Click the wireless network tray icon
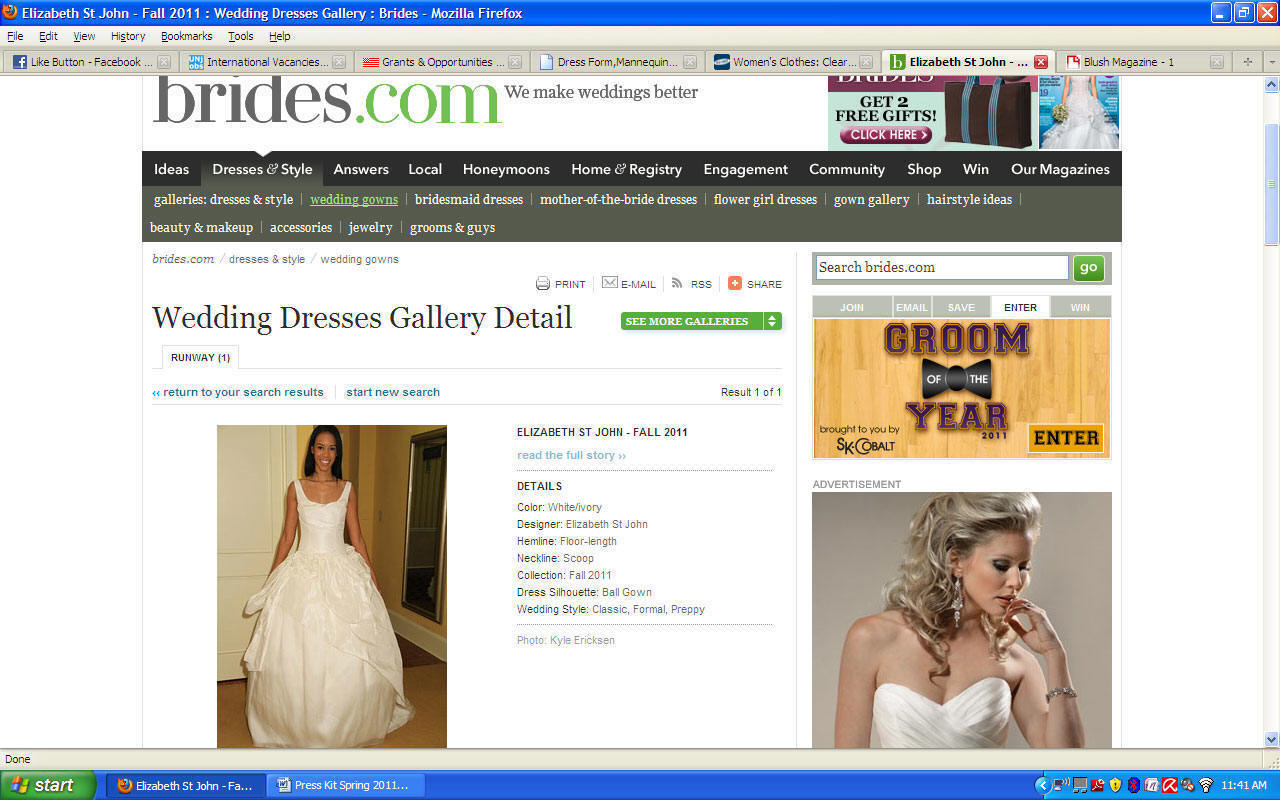Viewport: 1280px width, 800px height. click(x=1205, y=785)
